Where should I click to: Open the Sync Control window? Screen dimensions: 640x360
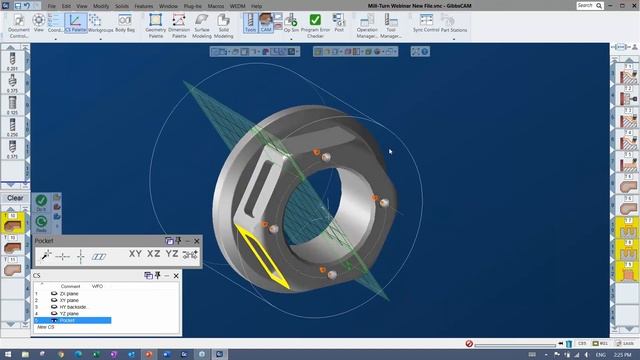coord(426,23)
